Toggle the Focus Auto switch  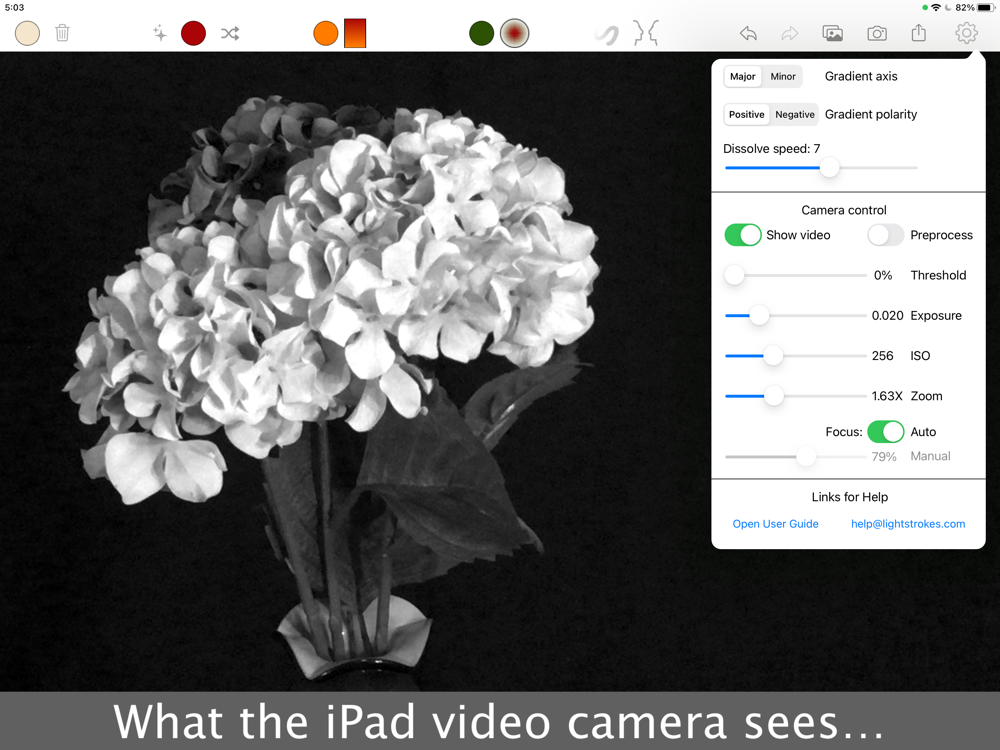(x=885, y=432)
